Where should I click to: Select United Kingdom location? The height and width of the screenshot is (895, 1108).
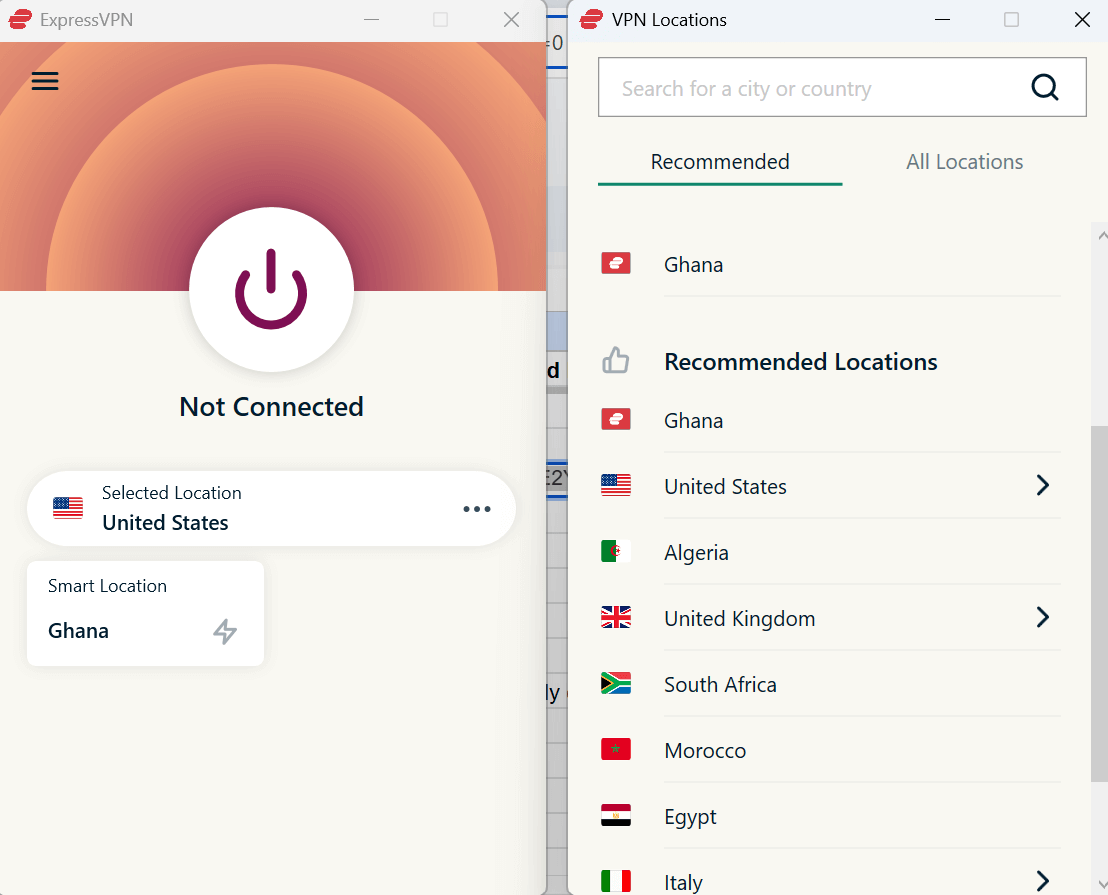[830, 618]
